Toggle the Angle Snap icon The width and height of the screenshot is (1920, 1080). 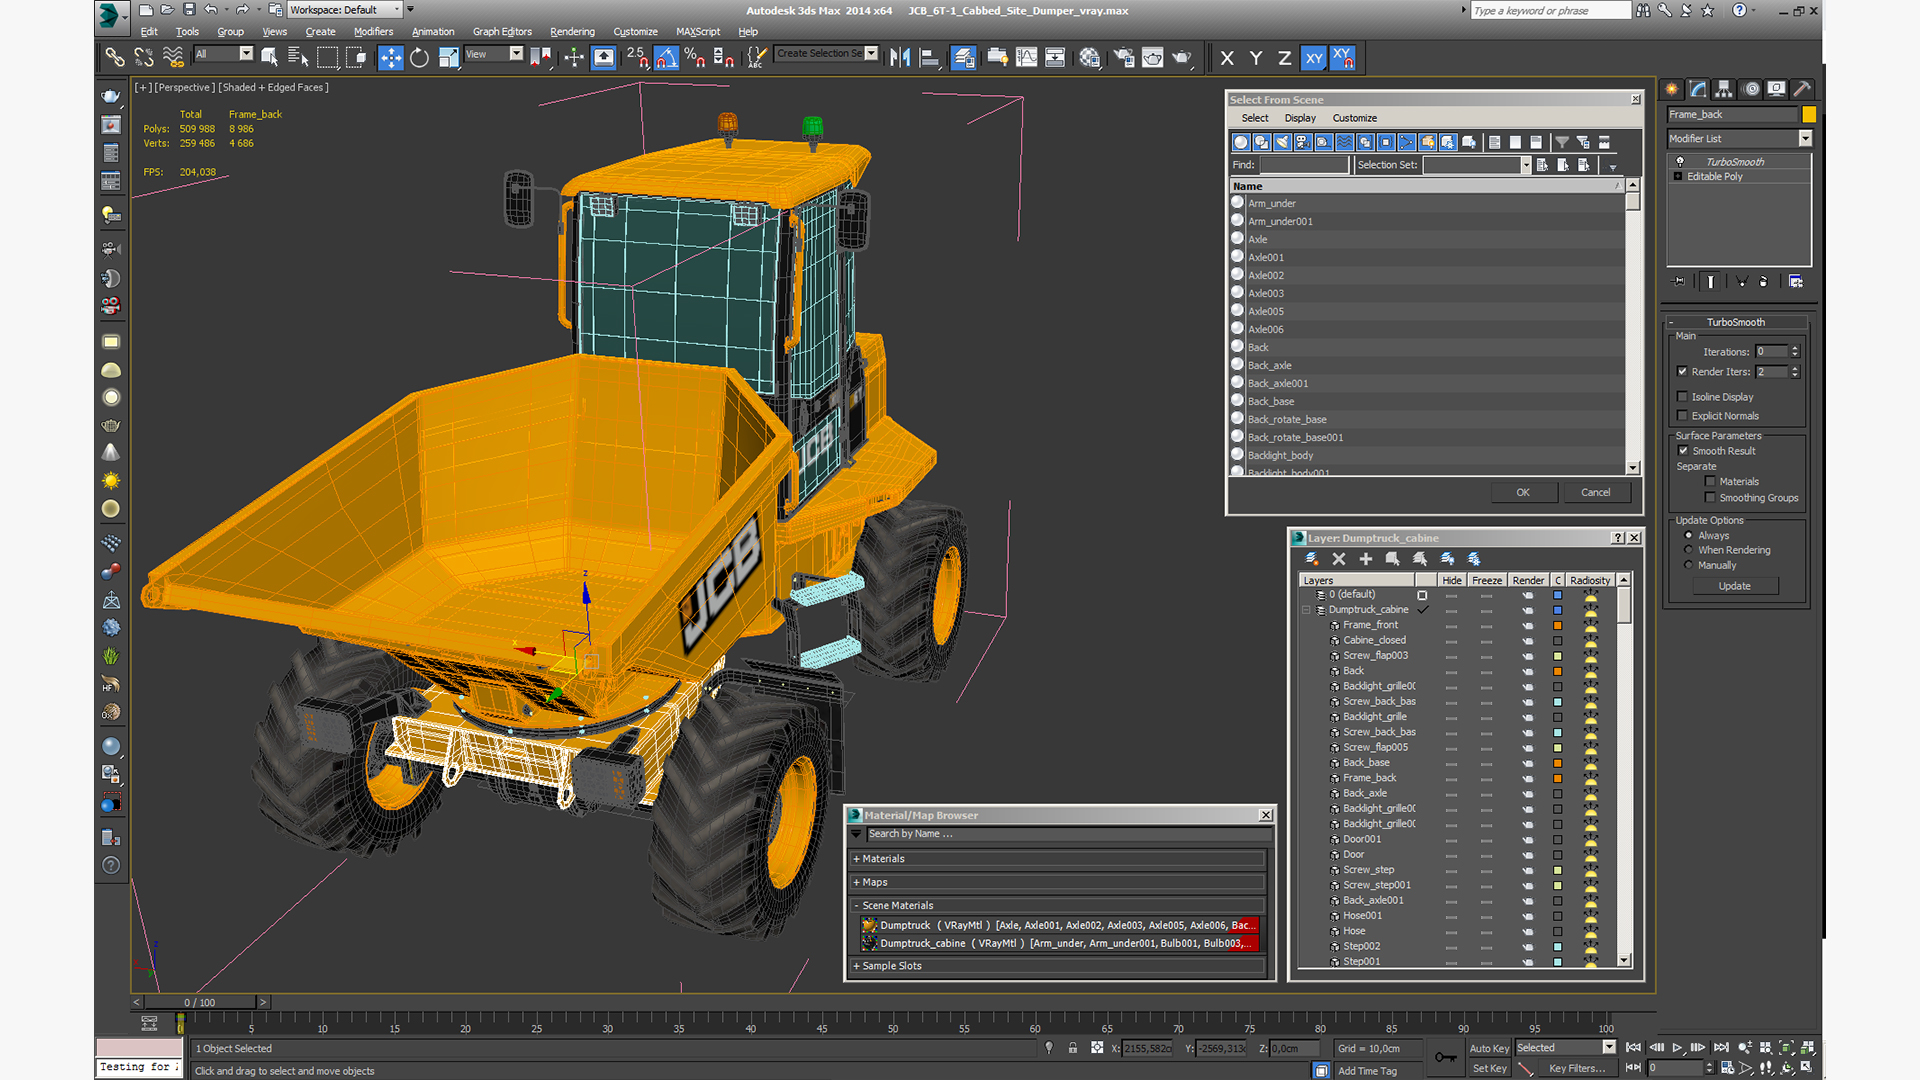[666, 58]
